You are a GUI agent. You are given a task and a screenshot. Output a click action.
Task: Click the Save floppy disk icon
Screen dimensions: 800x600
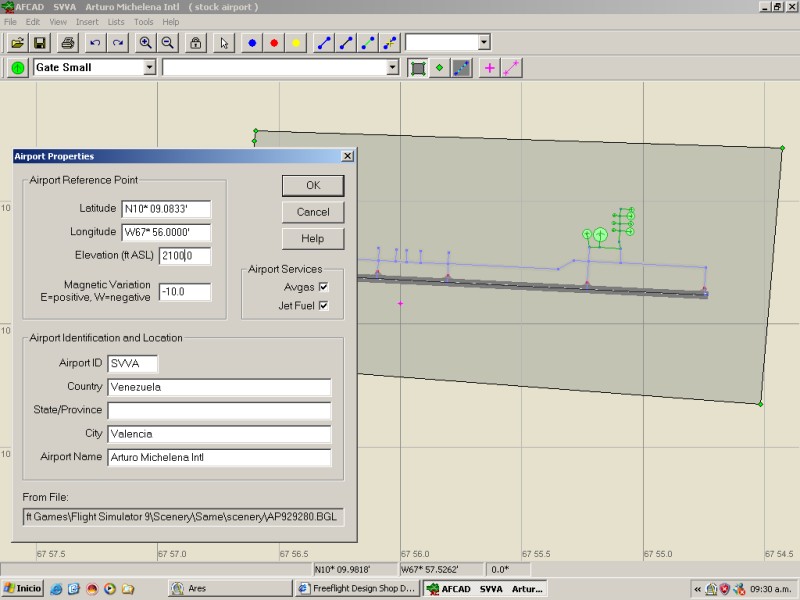tap(40, 43)
